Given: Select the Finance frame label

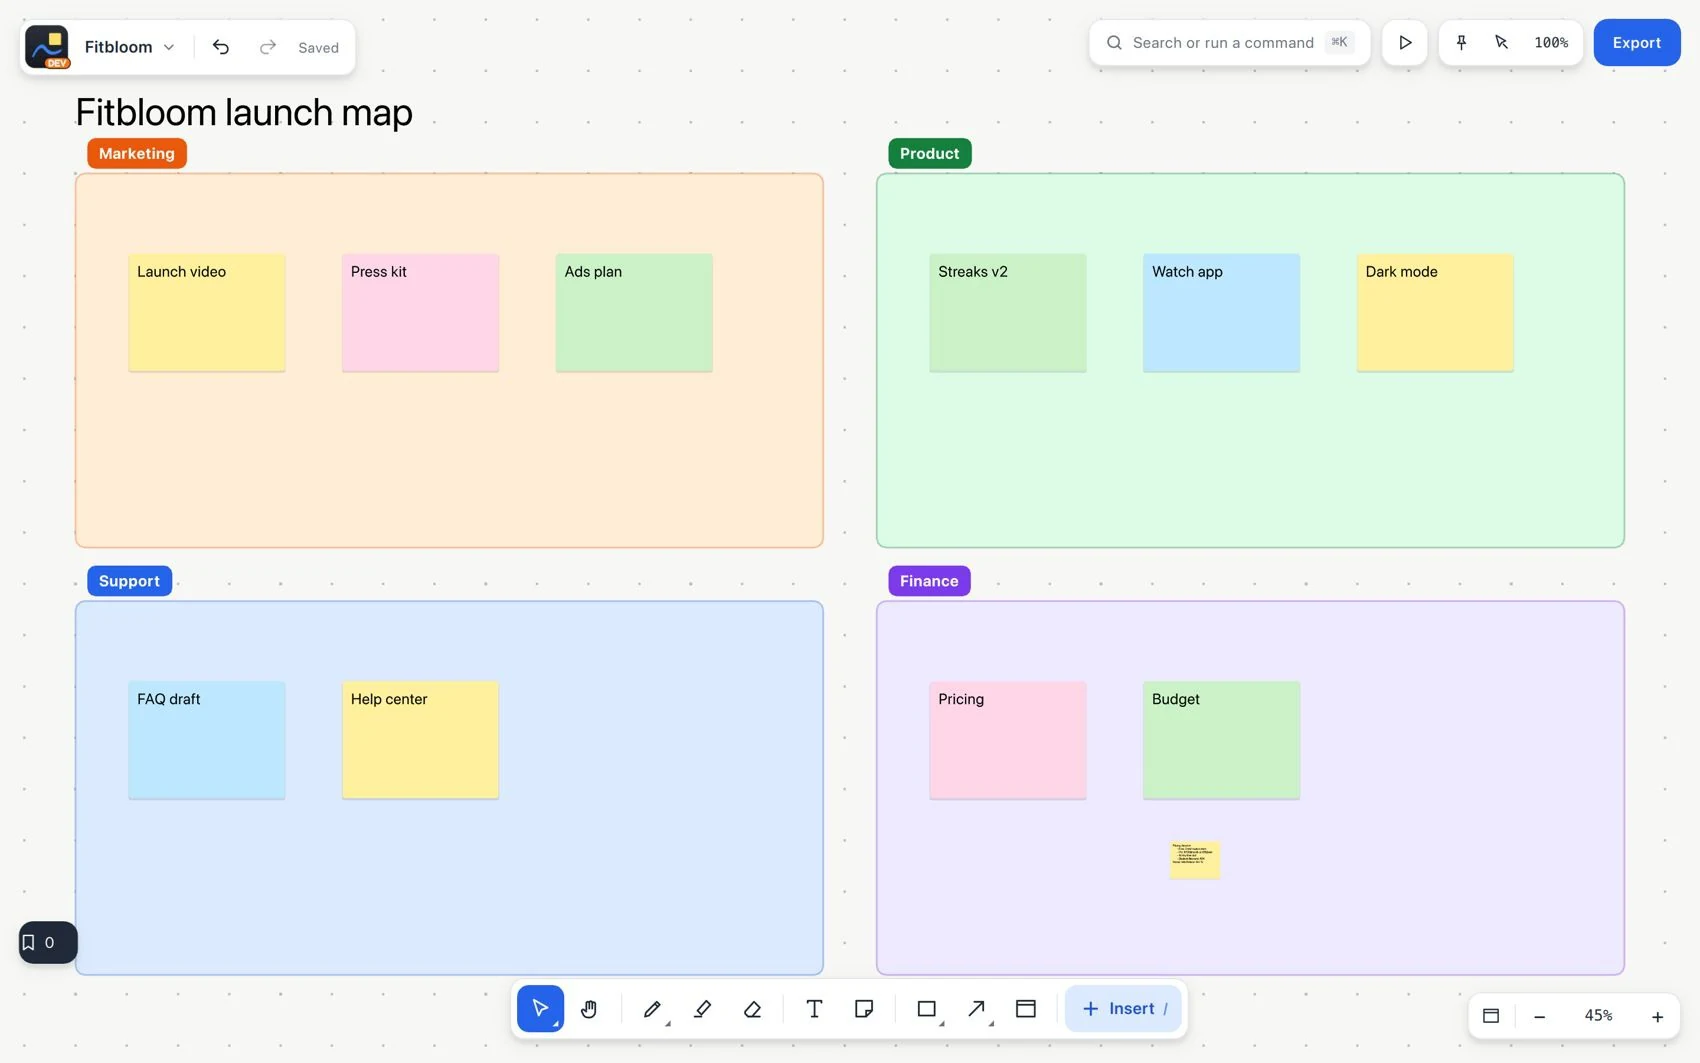Looking at the screenshot, I should coord(929,581).
